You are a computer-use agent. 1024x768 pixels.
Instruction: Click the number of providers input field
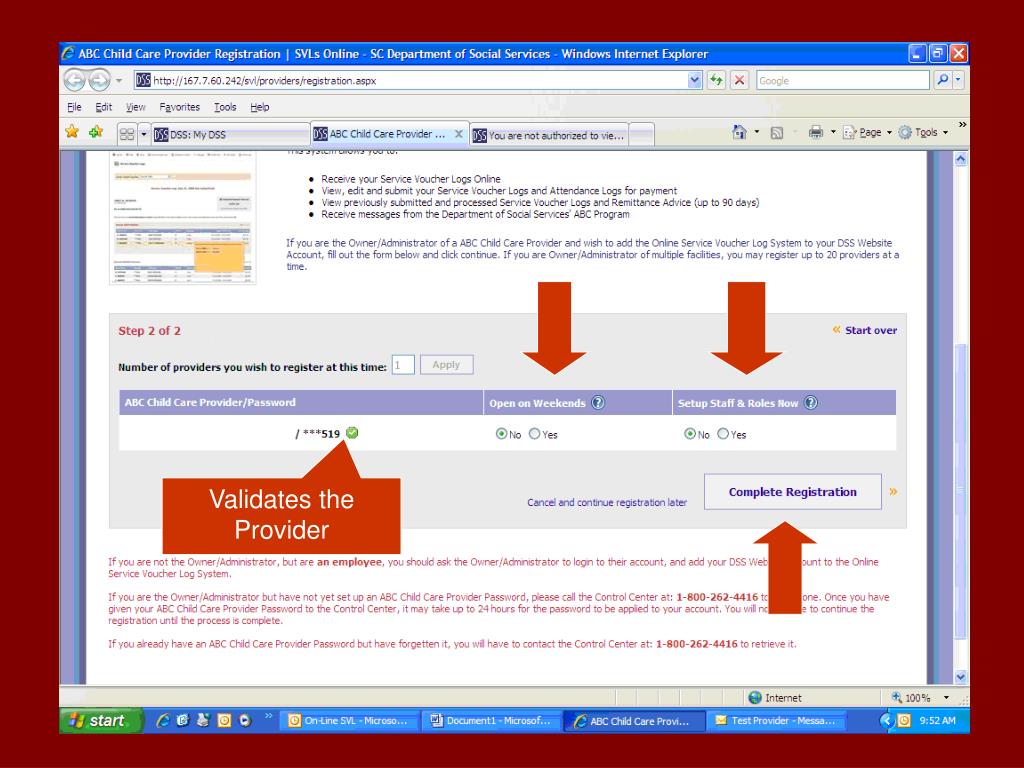(x=403, y=365)
